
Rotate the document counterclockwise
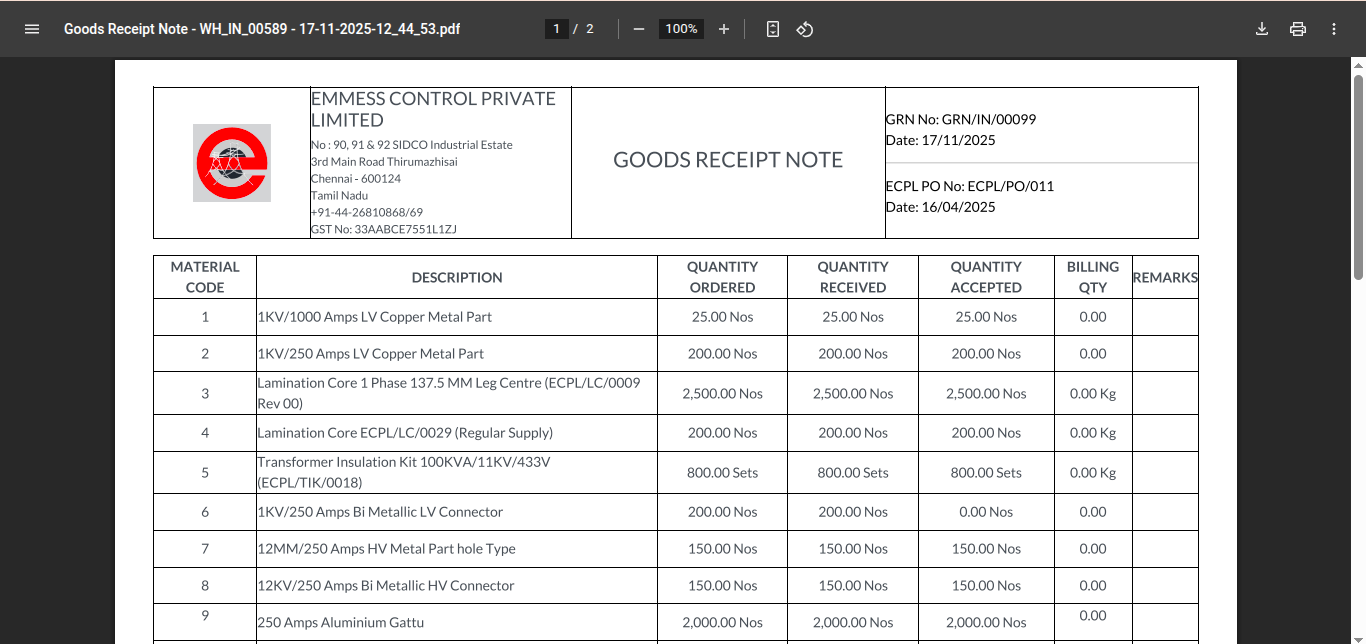(x=805, y=29)
